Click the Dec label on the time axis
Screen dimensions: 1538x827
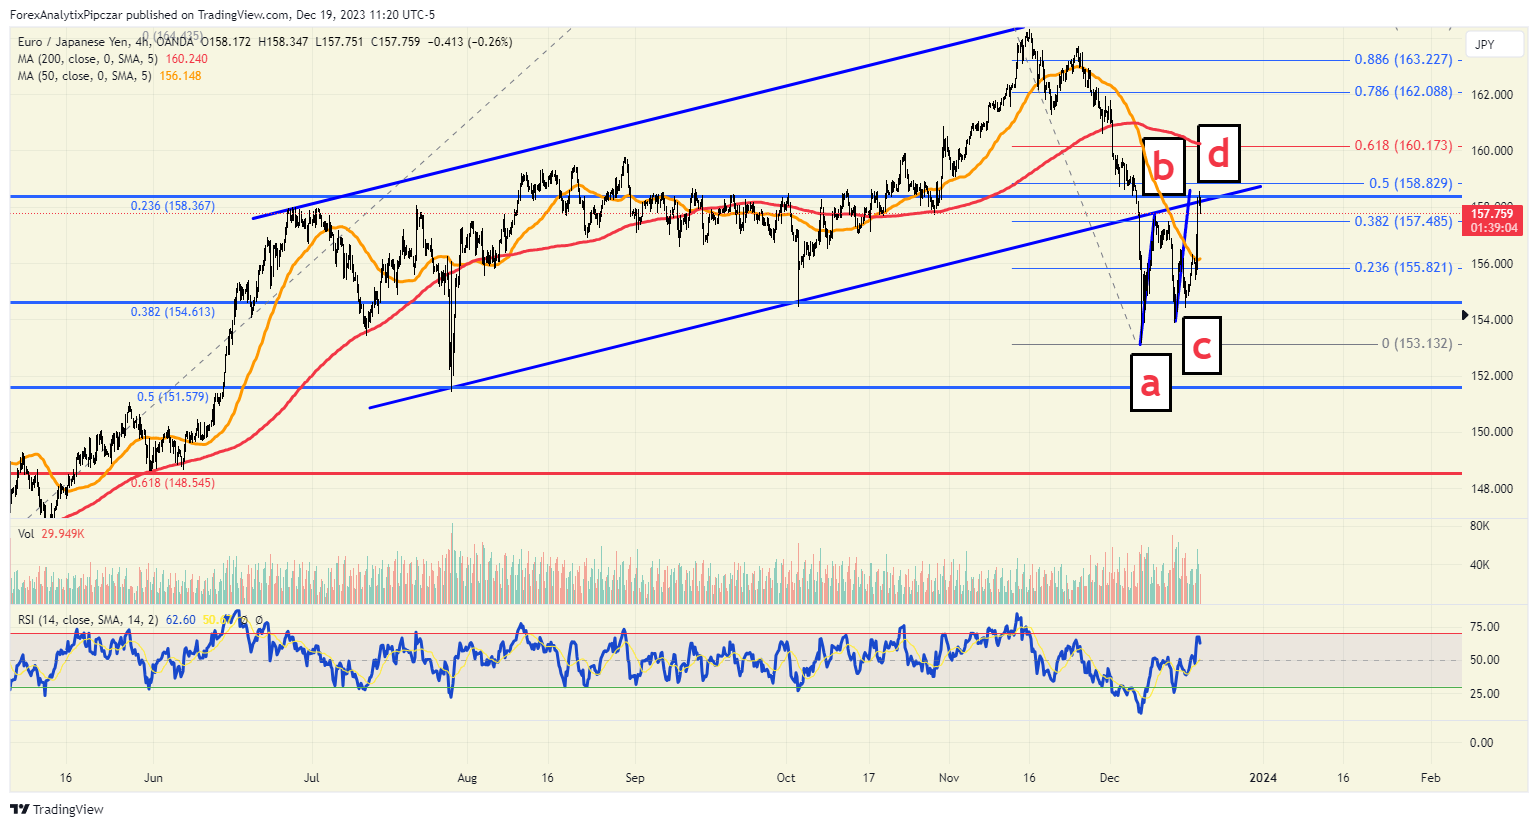point(1109,778)
